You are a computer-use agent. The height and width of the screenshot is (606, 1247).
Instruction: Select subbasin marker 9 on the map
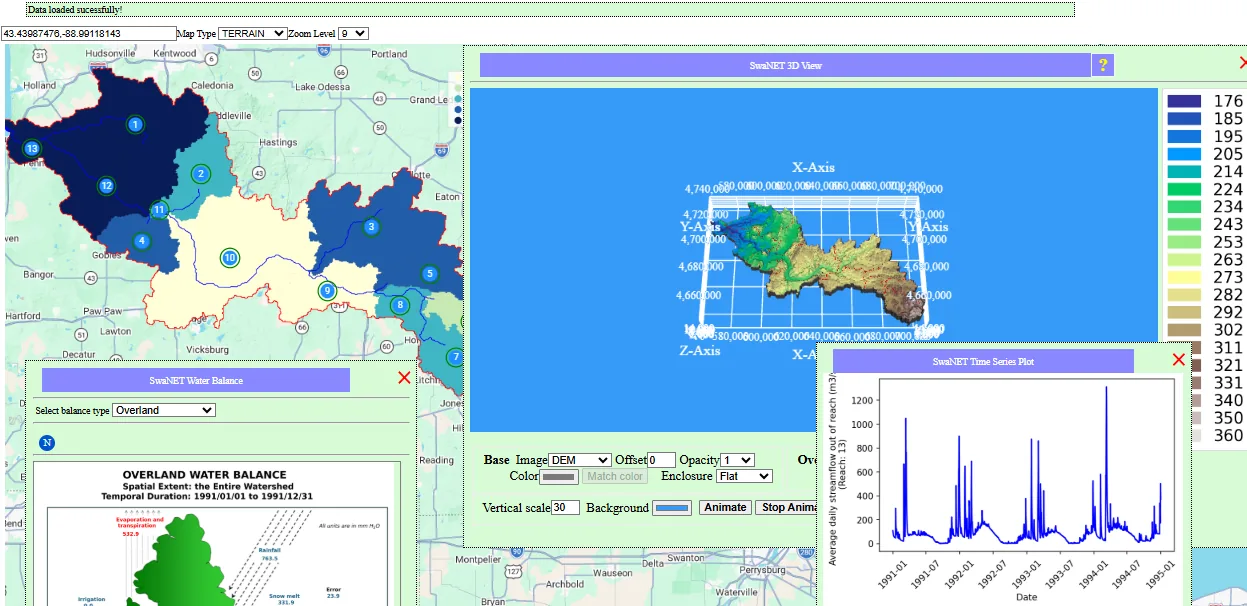coord(326,291)
